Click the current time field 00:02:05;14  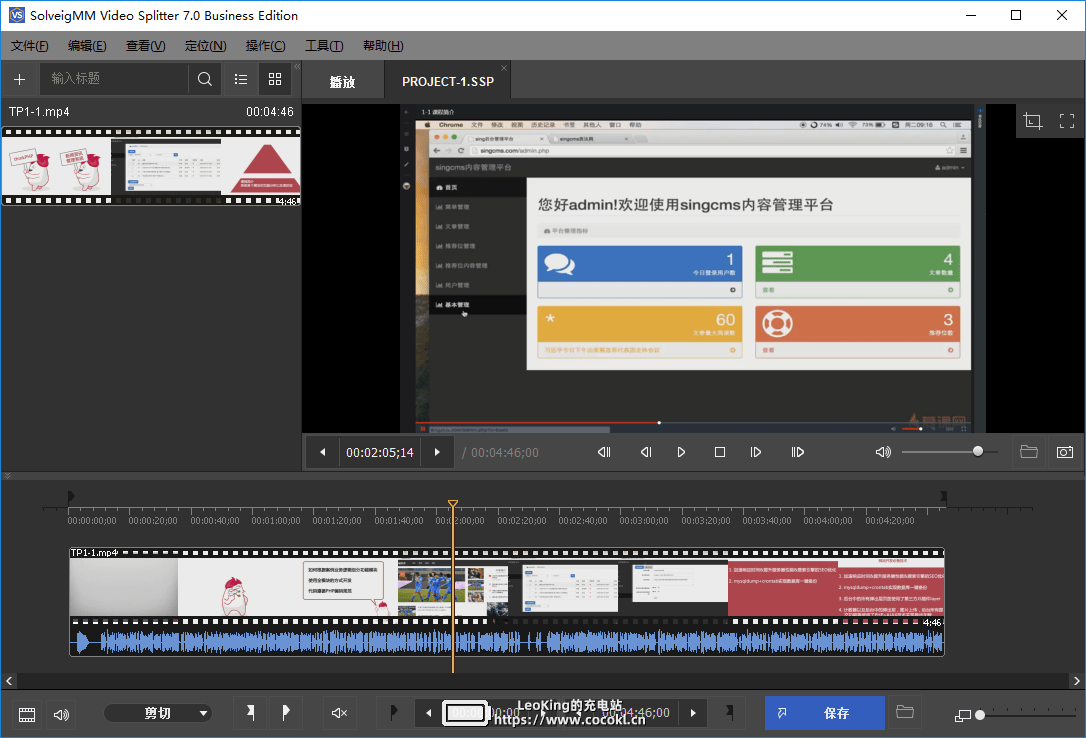(x=380, y=453)
